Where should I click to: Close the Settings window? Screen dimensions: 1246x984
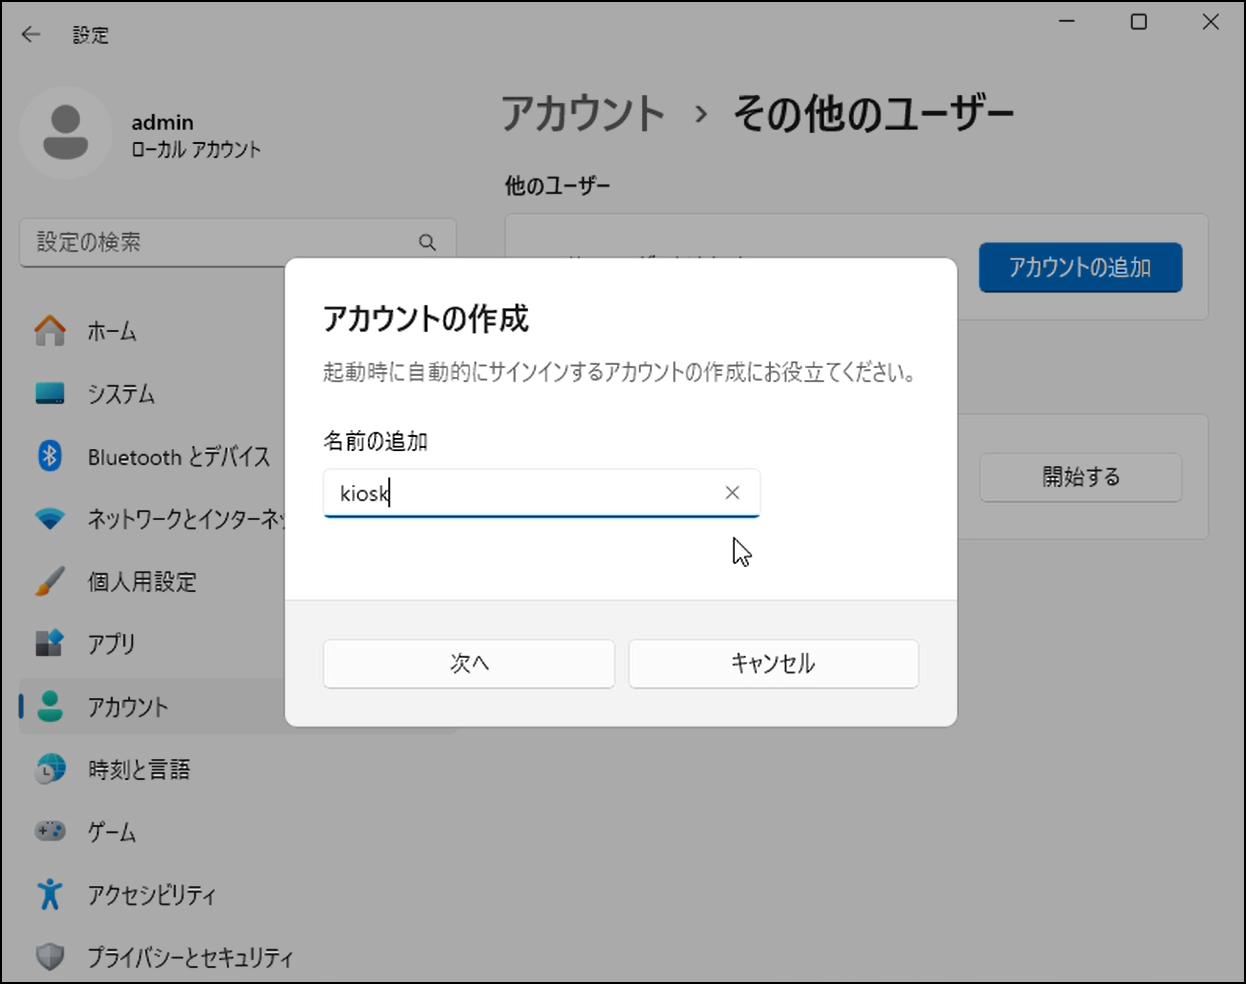coord(1210,21)
